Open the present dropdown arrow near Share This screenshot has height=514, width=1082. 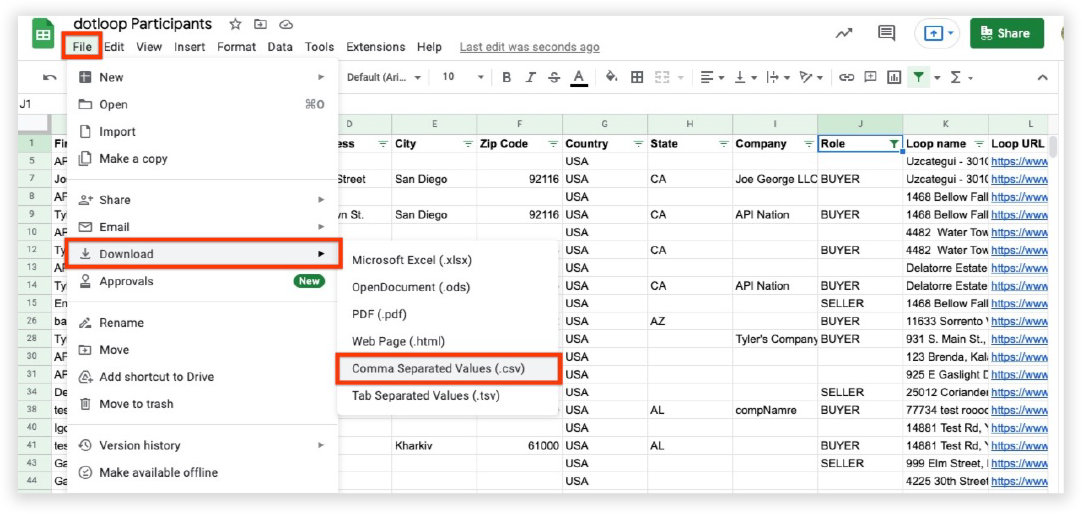tap(950, 33)
